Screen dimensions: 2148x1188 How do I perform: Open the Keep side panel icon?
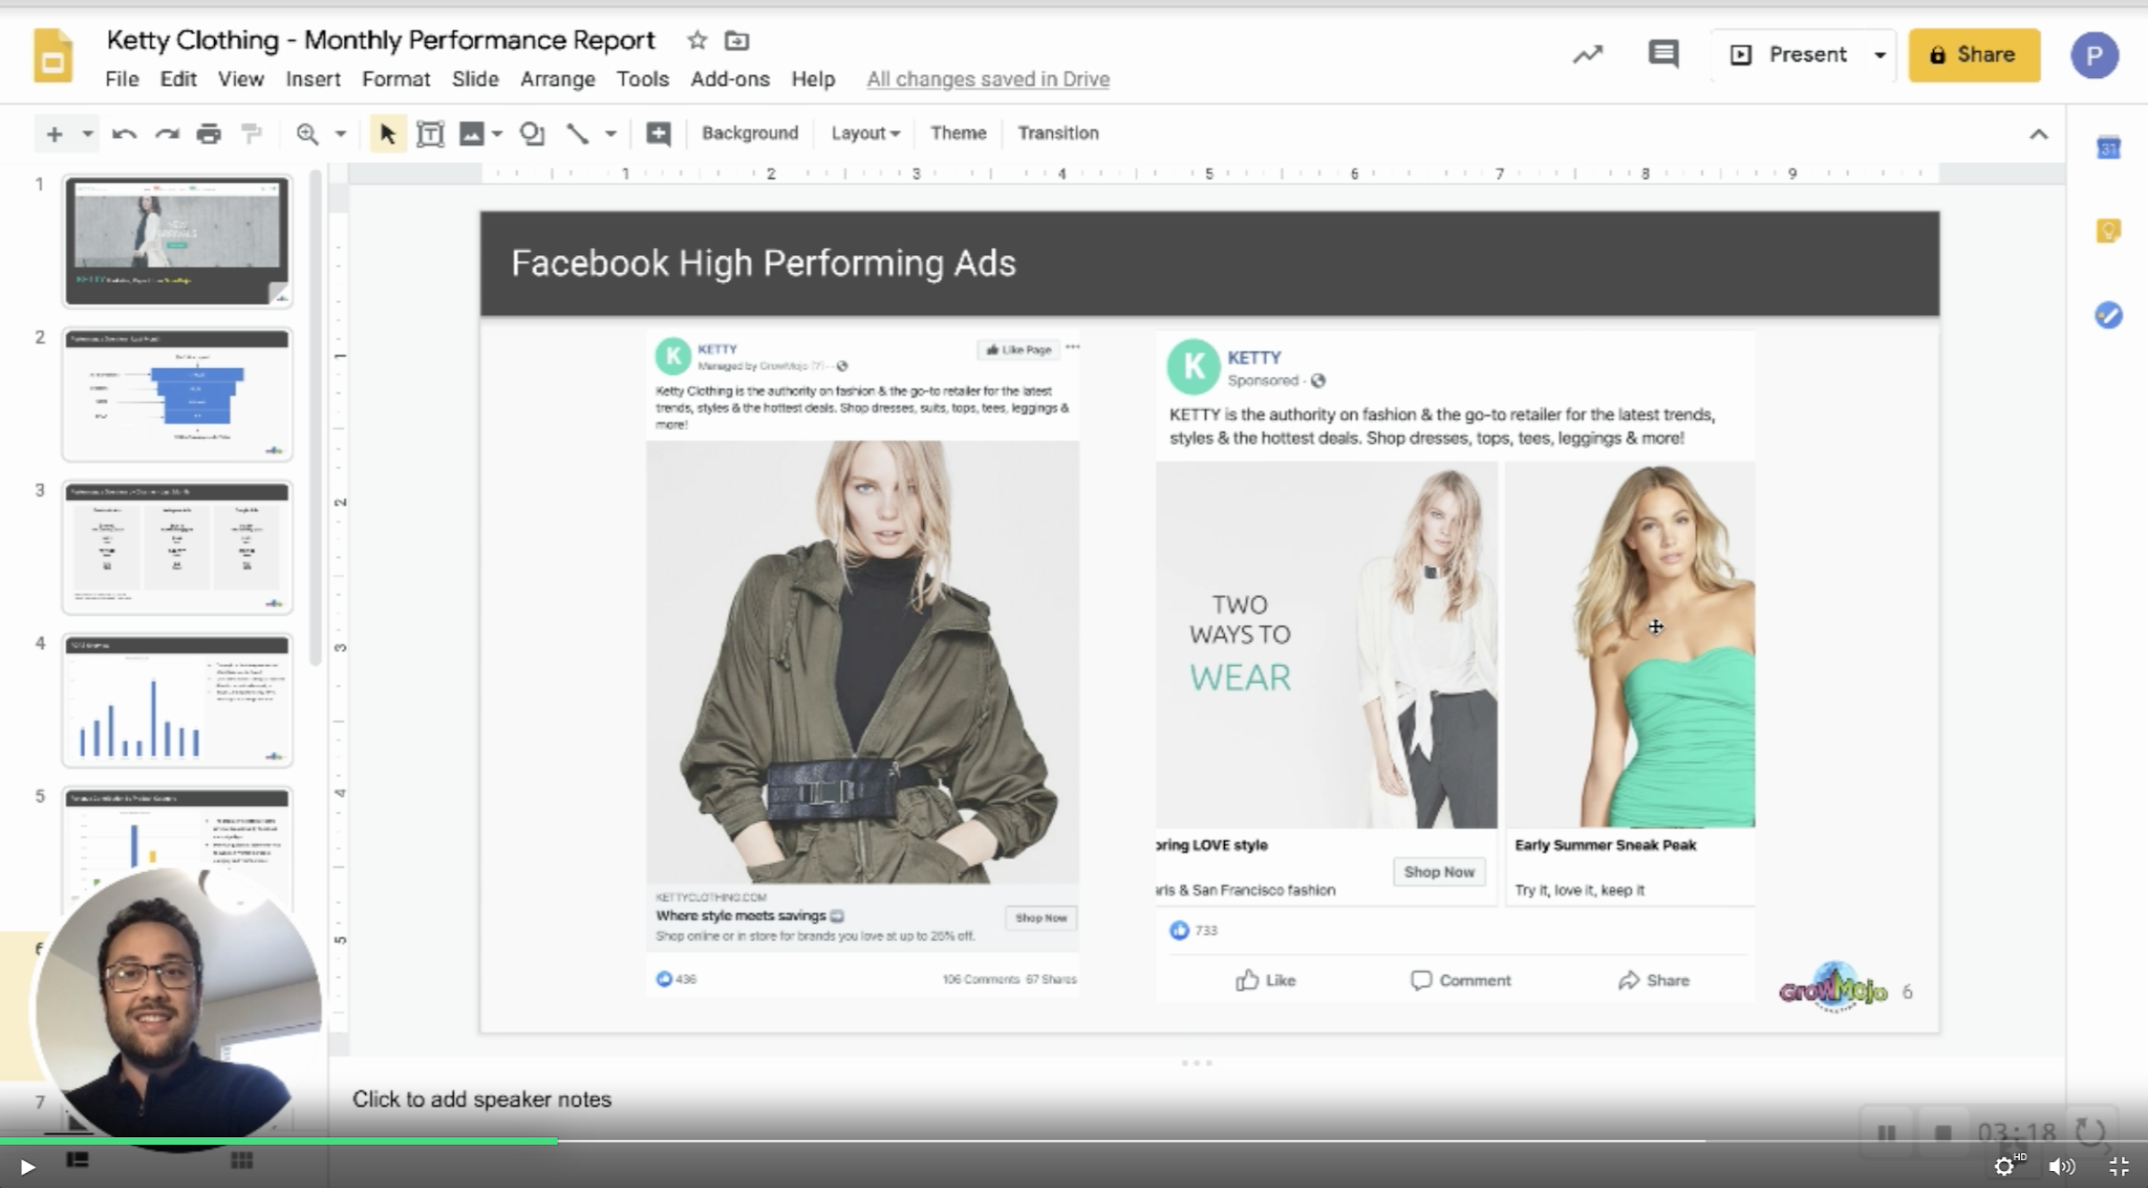pos(2108,232)
